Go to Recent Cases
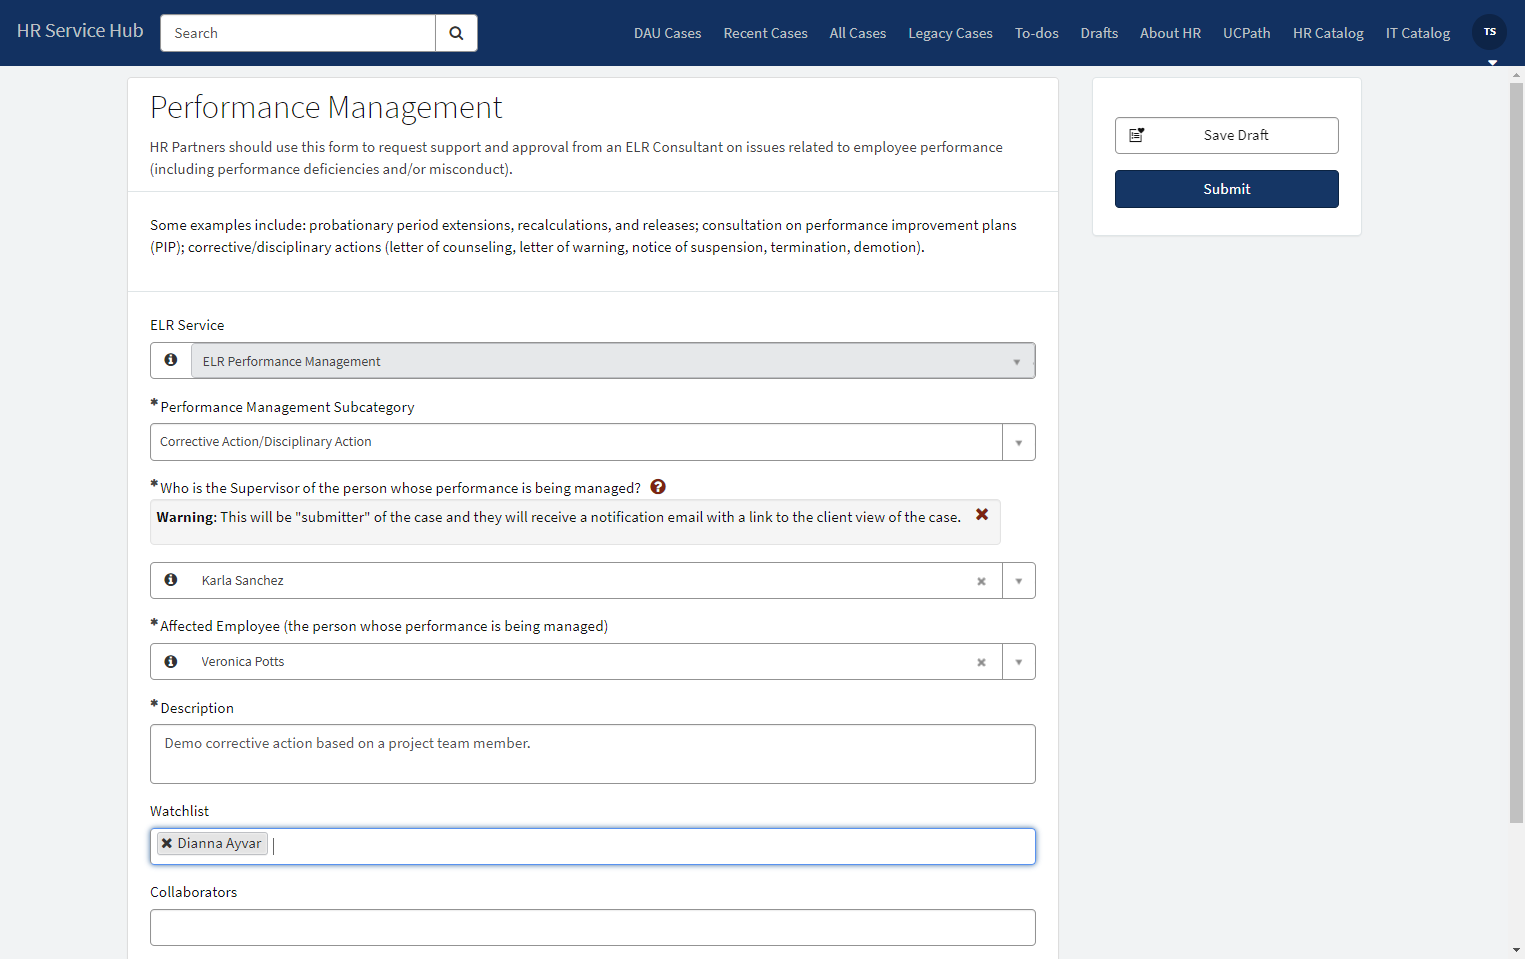The width and height of the screenshot is (1525, 959). tap(765, 33)
